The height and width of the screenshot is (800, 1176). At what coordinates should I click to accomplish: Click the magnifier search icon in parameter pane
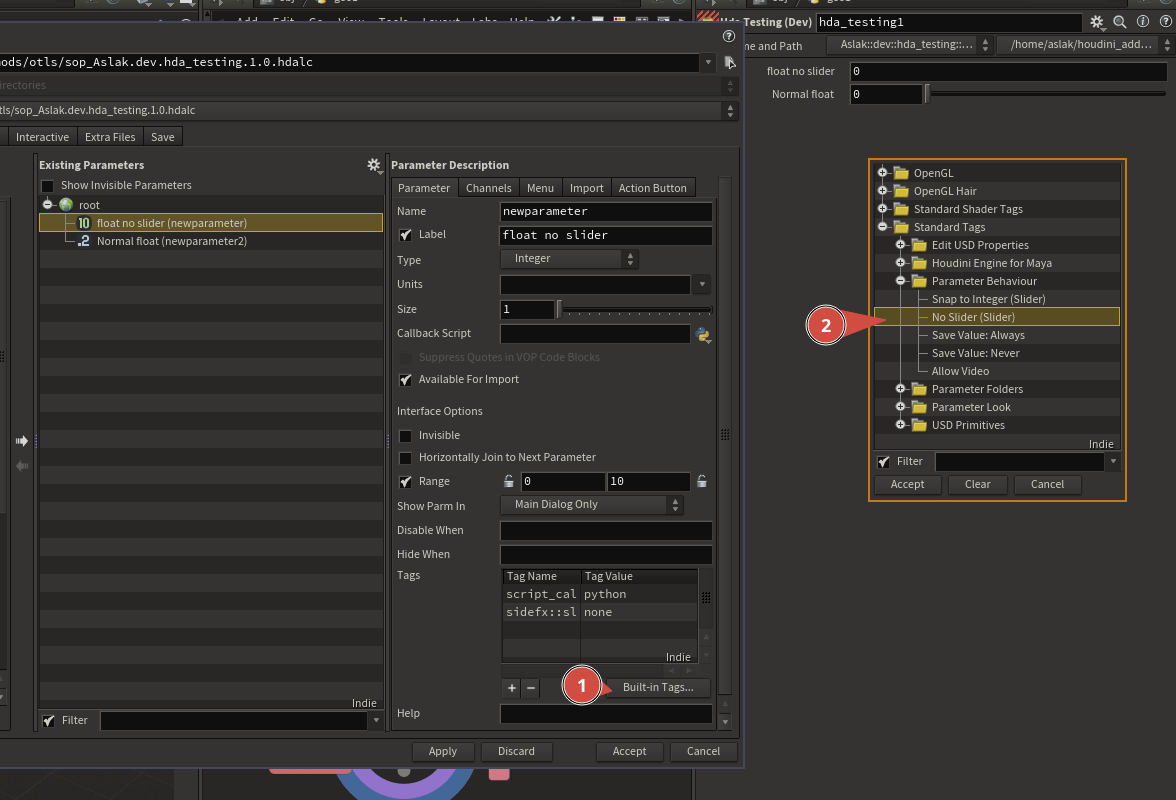[x=1120, y=22]
